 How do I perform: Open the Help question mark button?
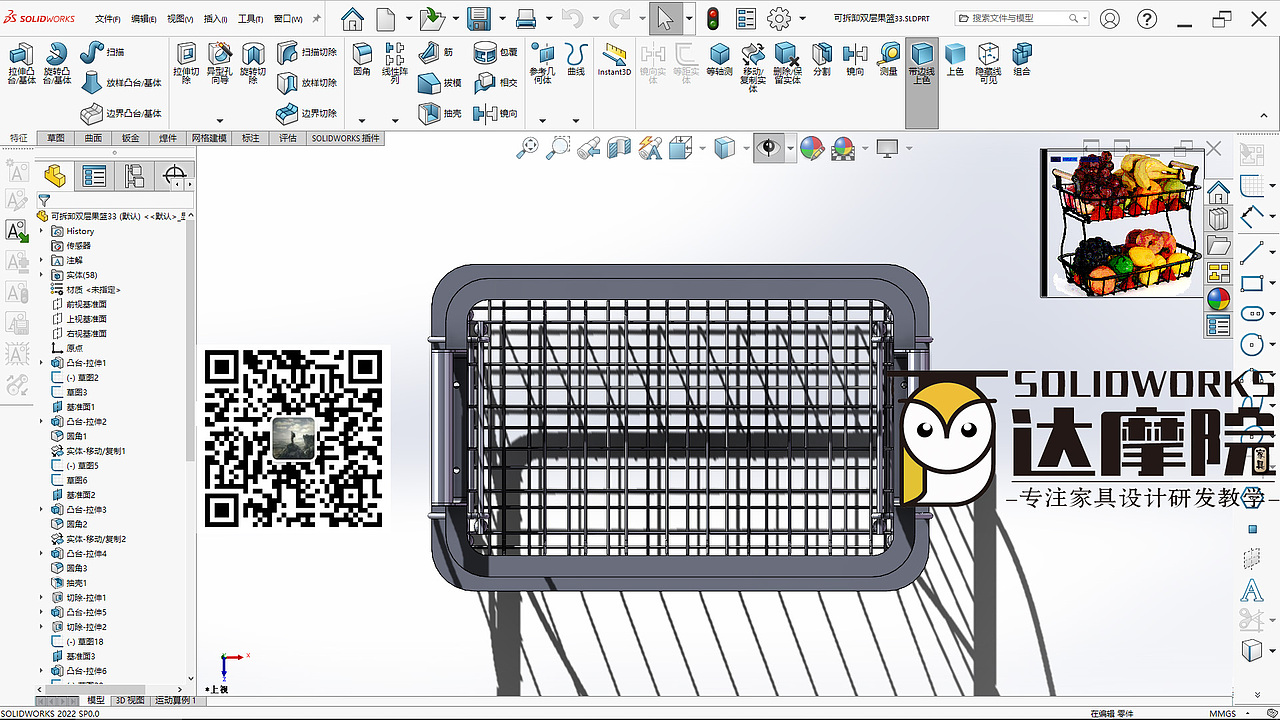(1149, 18)
